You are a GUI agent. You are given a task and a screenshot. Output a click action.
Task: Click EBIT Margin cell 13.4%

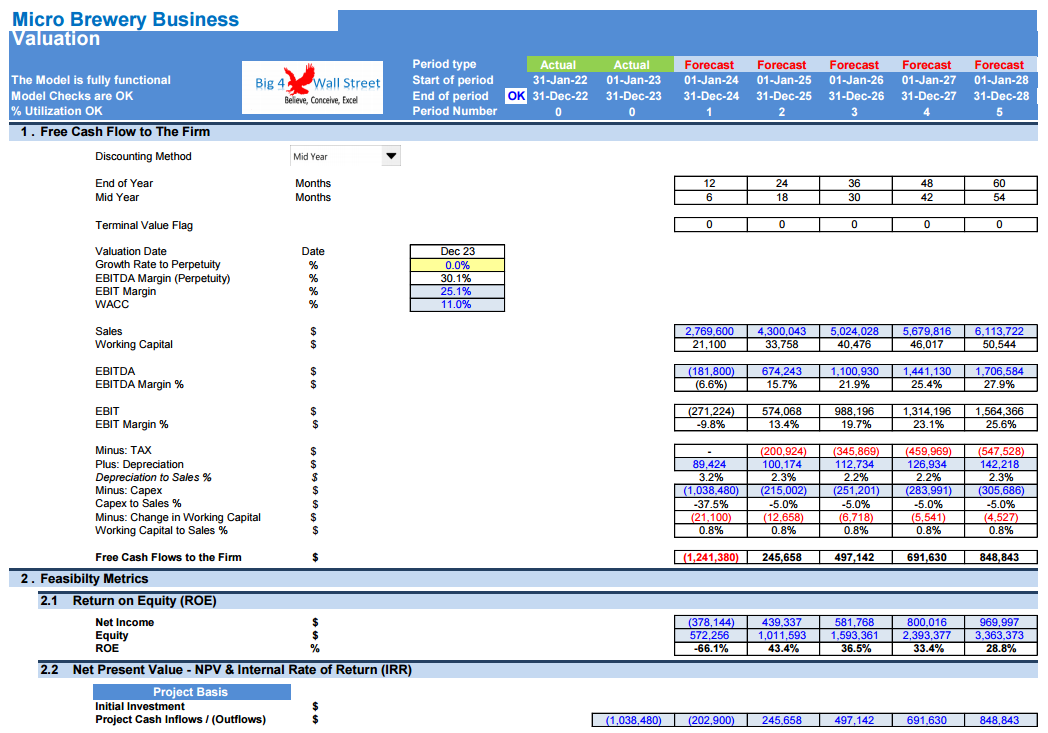coord(783,425)
